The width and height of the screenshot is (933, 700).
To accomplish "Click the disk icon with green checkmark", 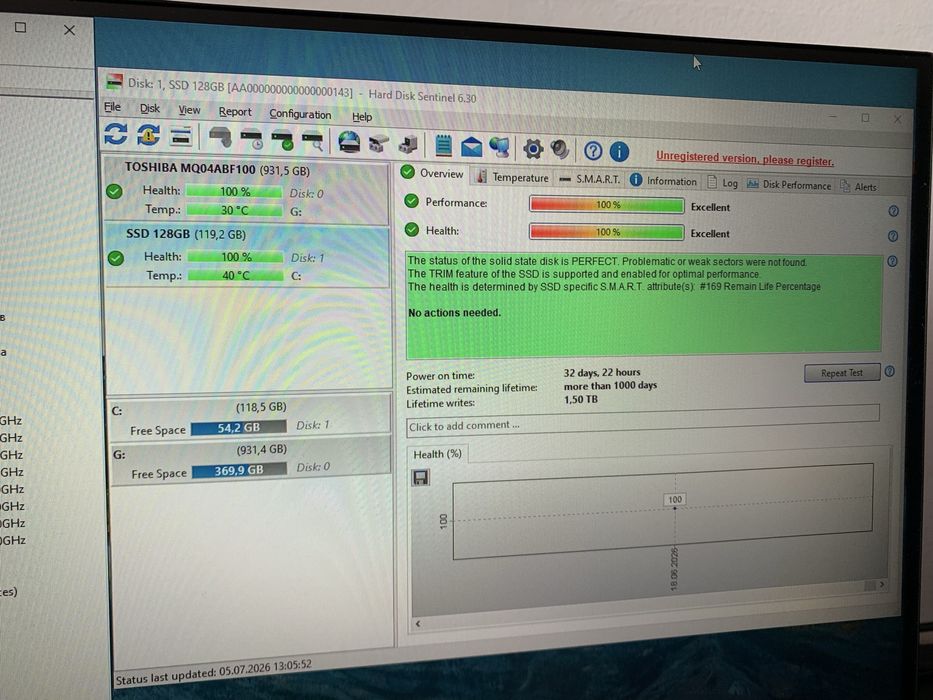I will click(283, 140).
